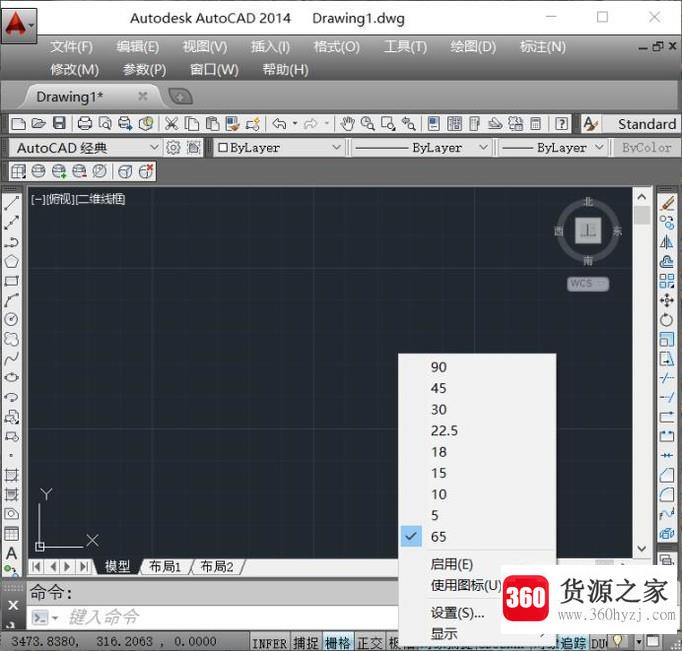Click the Zoom Realtime magnifier icon
The width and height of the screenshot is (682, 651).
(x=368, y=124)
